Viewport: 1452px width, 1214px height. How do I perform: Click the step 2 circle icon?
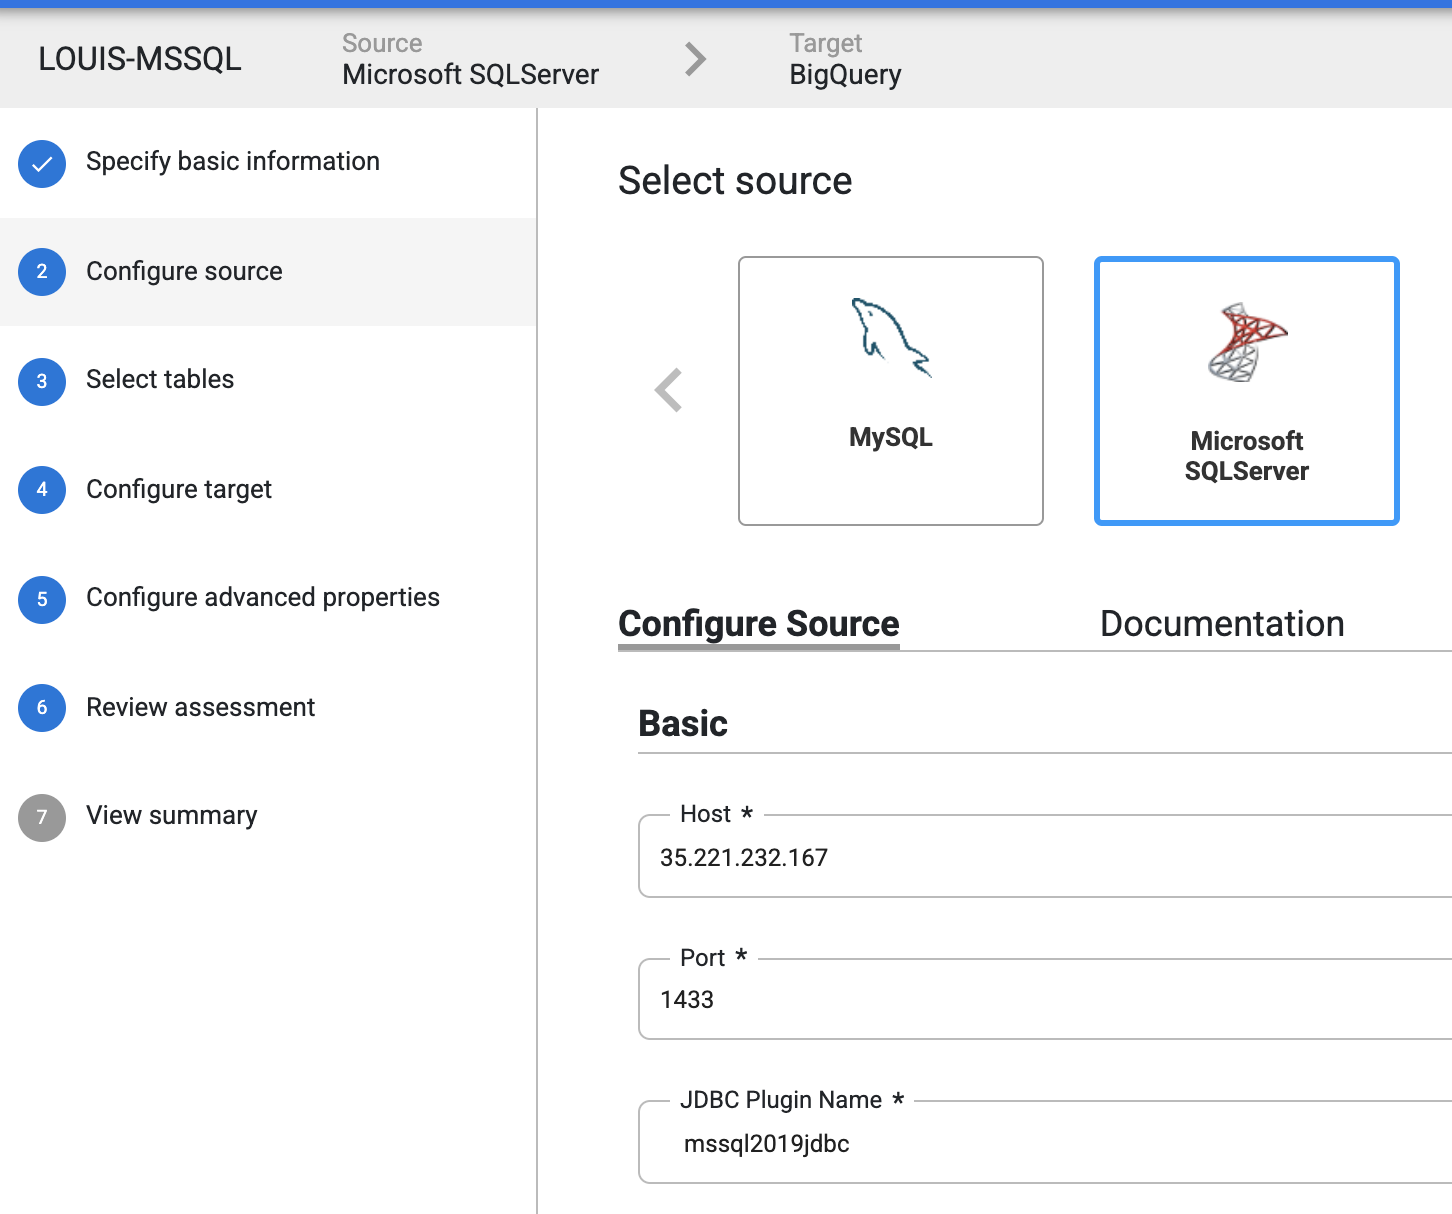click(42, 272)
